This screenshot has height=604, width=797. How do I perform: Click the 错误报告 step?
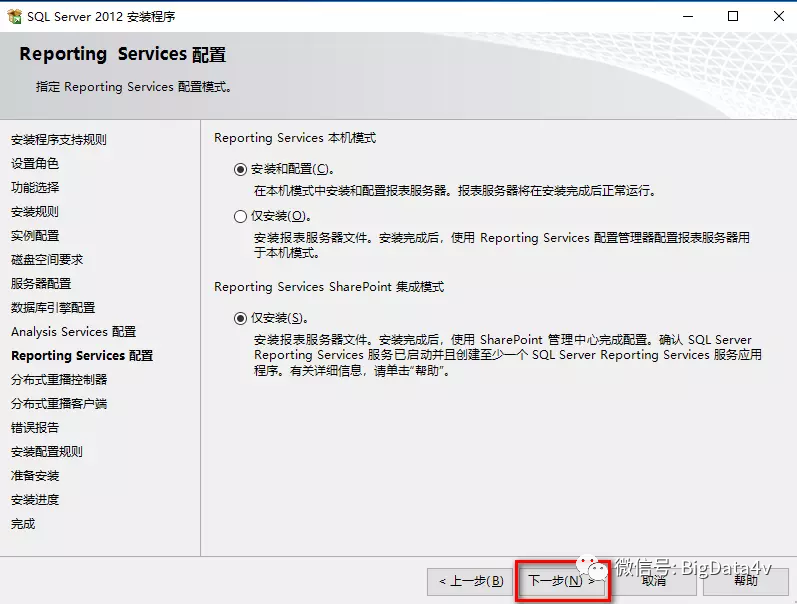(x=35, y=428)
